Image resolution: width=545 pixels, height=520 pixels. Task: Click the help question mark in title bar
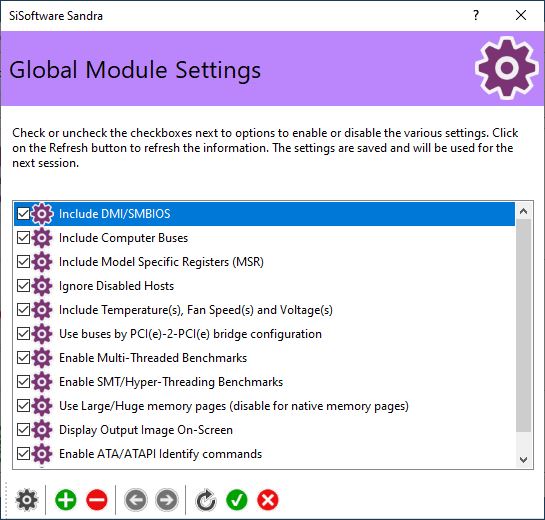(476, 15)
